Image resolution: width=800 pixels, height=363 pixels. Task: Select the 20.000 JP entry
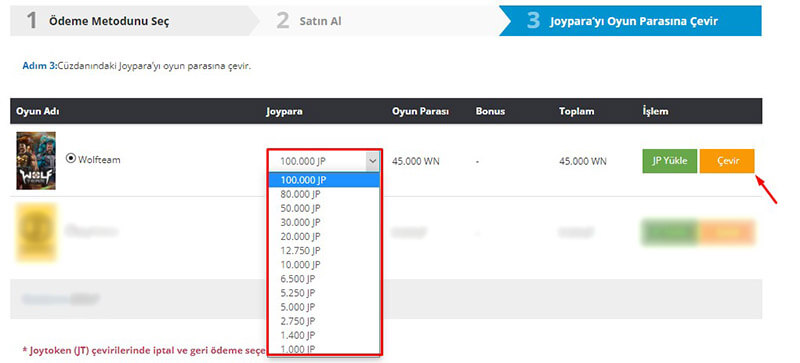(x=323, y=236)
